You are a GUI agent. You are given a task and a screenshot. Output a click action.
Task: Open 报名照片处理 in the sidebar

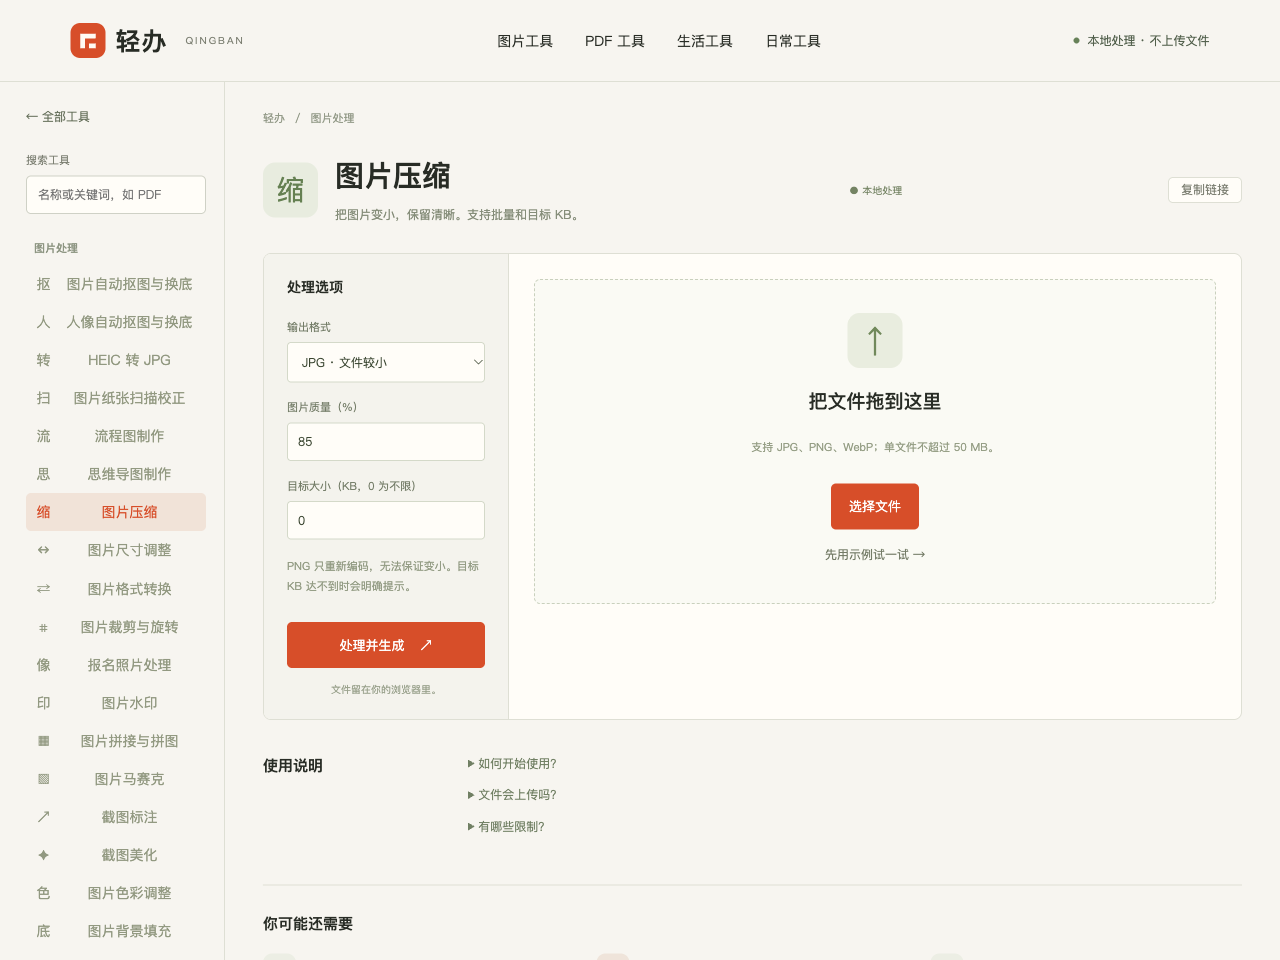tap(116, 665)
